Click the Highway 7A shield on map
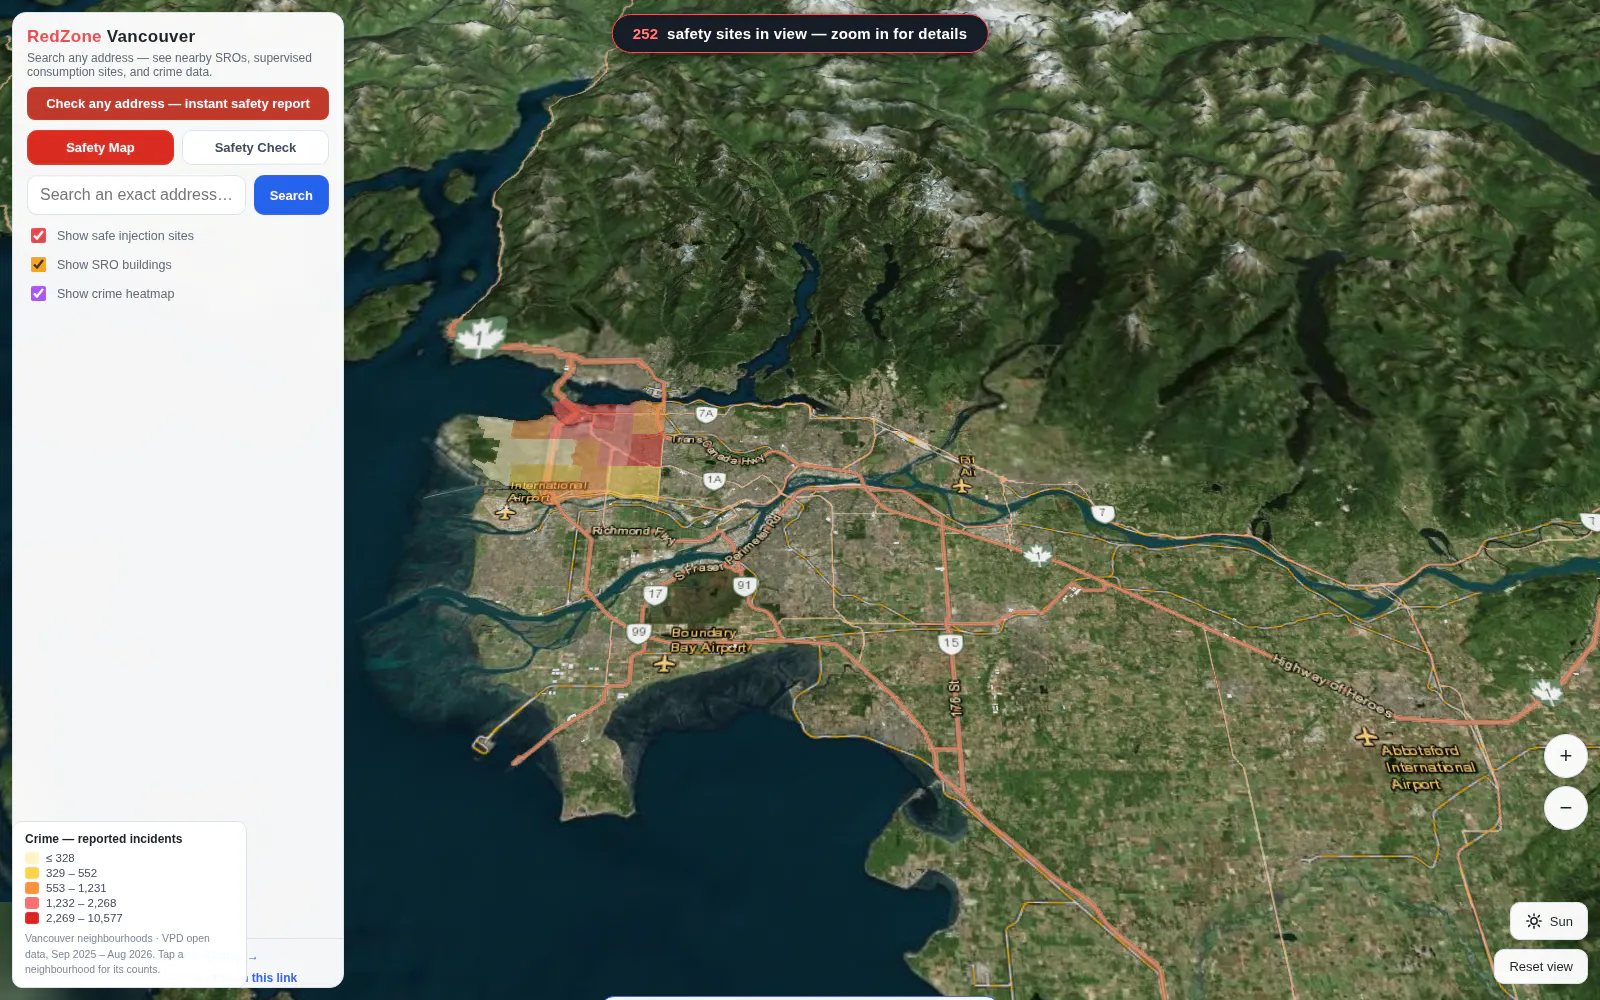Screen dimensions: 1600x1000 706,413
